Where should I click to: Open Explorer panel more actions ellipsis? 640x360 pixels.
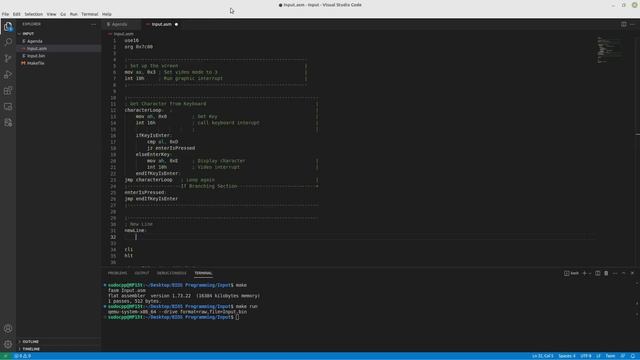(x=93, y=24)
